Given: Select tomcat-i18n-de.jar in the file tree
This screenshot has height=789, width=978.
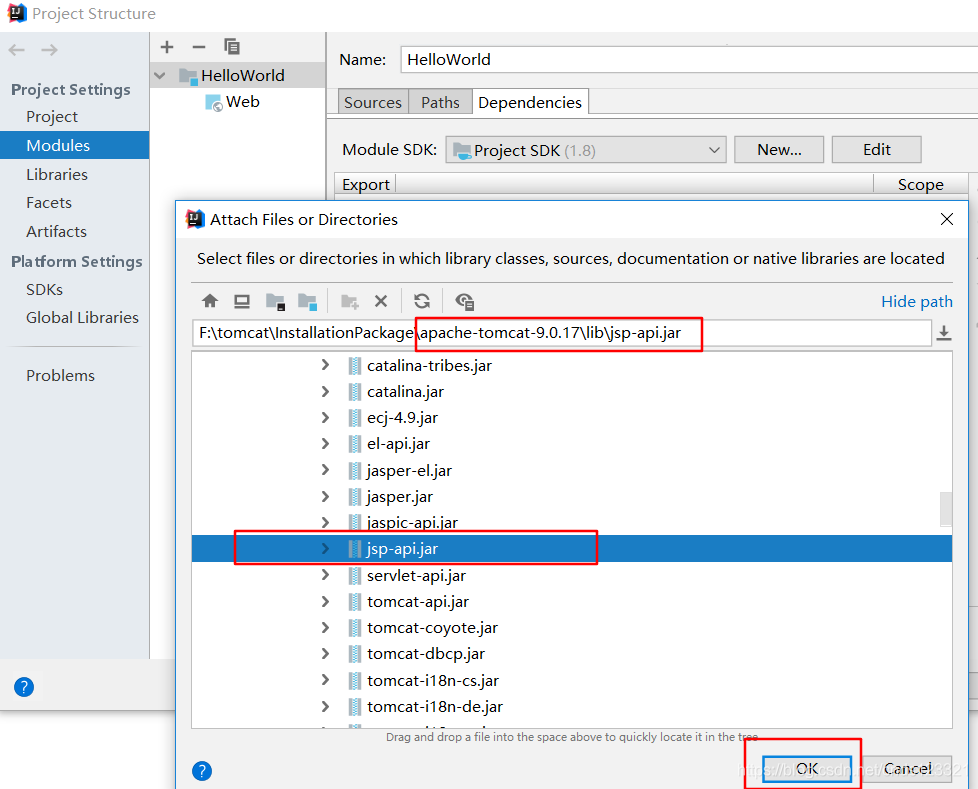Looking at the screenshot, I should pyautogui.click(x=435, y=707).
